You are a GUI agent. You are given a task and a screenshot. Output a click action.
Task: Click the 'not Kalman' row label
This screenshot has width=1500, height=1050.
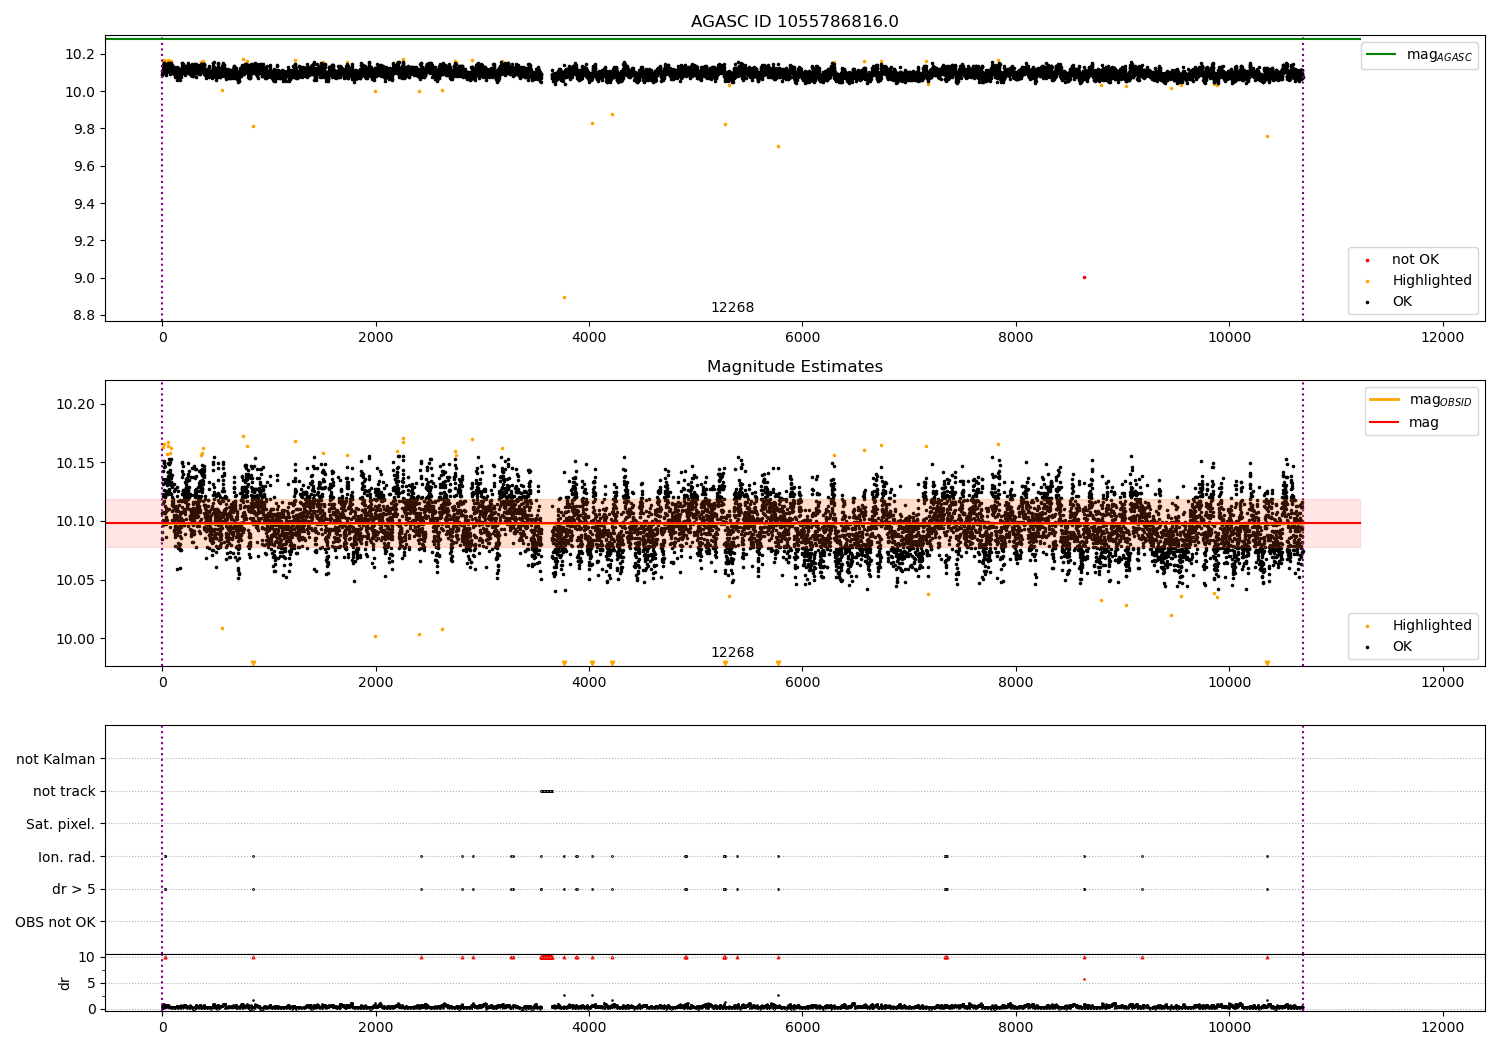(56, 759)
